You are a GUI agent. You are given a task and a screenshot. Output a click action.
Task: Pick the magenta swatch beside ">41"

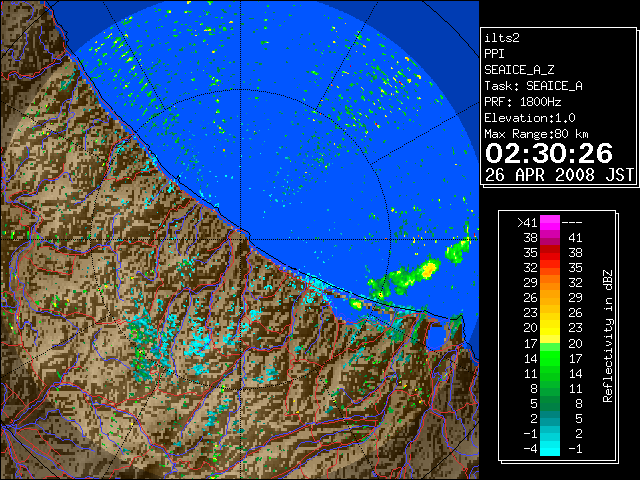pyautogui.click(x=550, y=223)
